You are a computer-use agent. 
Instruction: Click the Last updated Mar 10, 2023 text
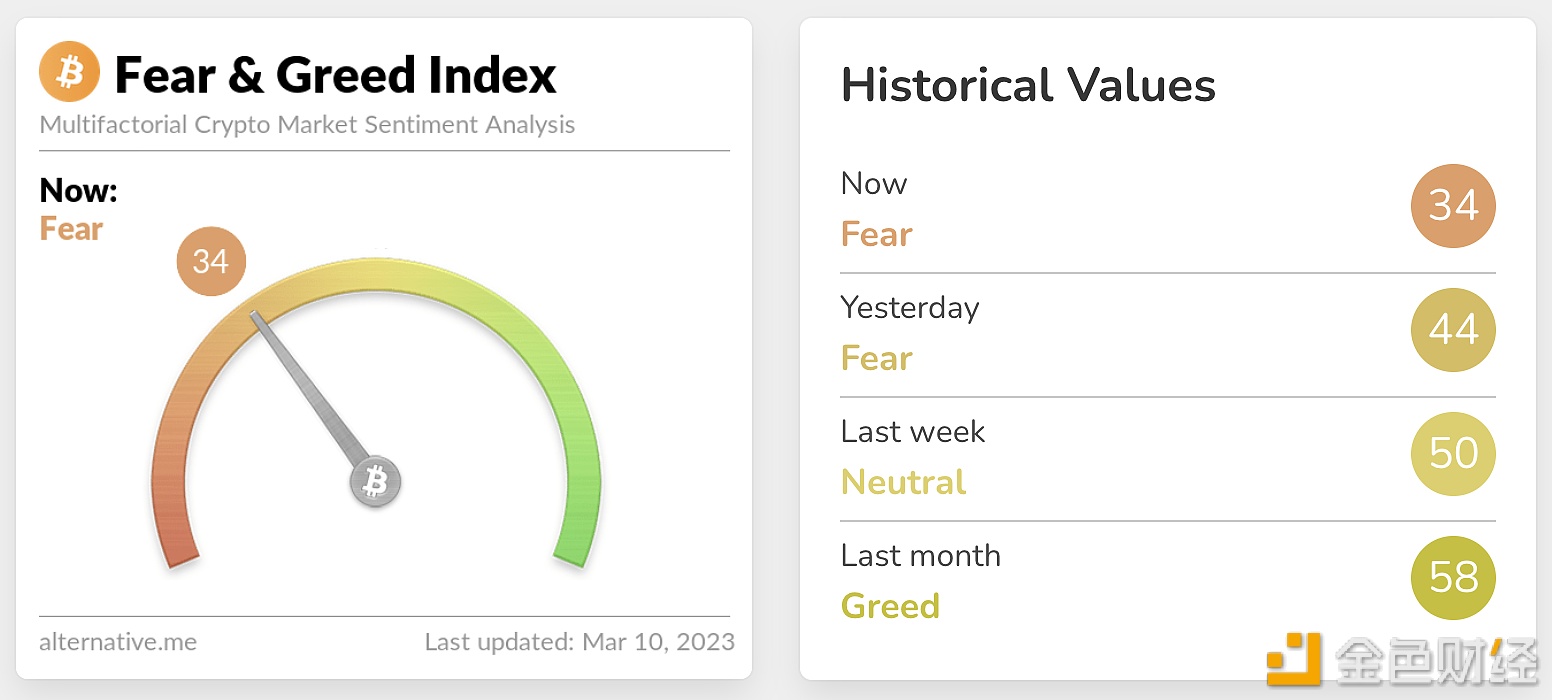click(579, 641)
